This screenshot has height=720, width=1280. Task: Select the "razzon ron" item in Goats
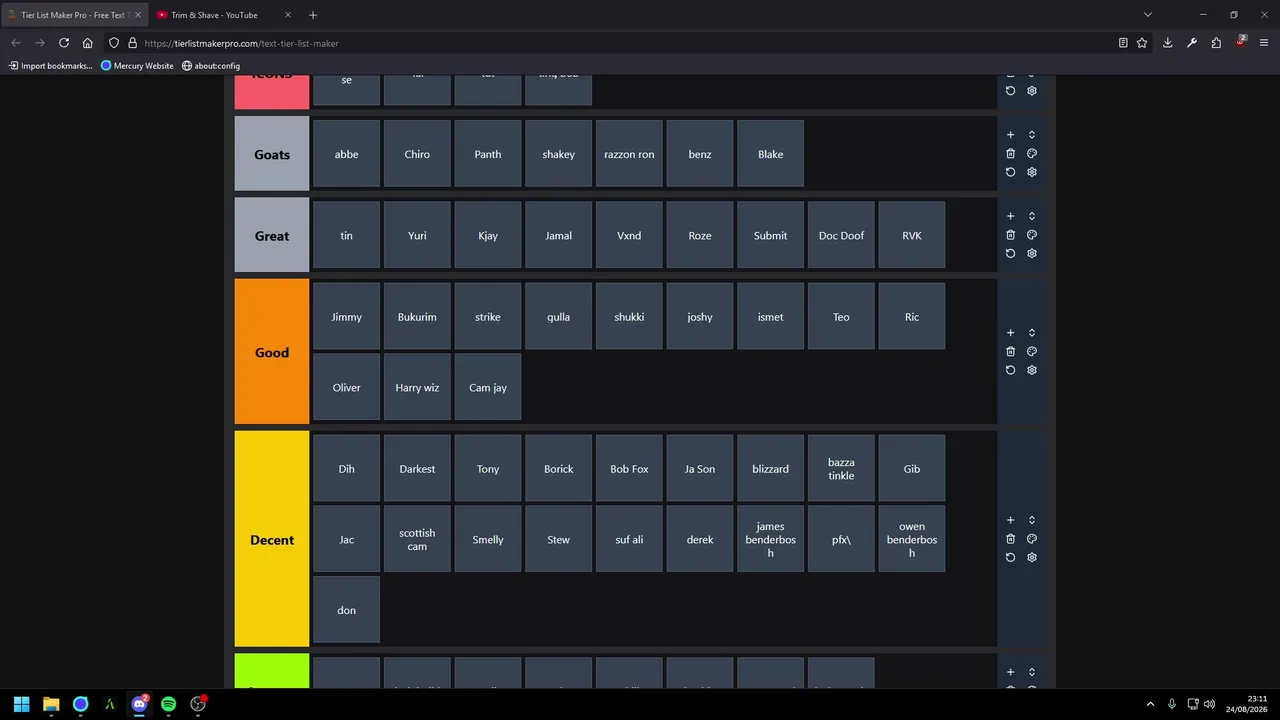(629, 154)
